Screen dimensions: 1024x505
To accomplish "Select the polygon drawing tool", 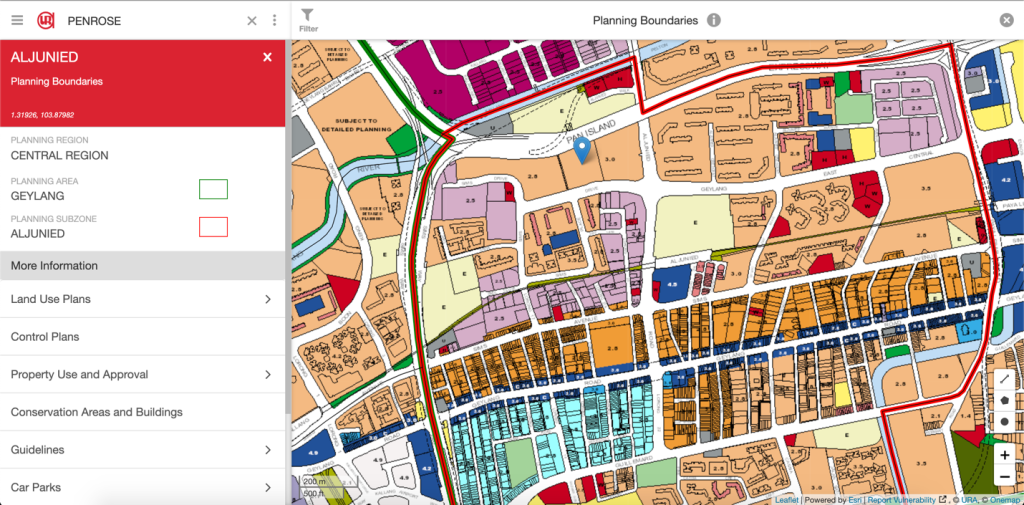I will [x=1004, y=400].
